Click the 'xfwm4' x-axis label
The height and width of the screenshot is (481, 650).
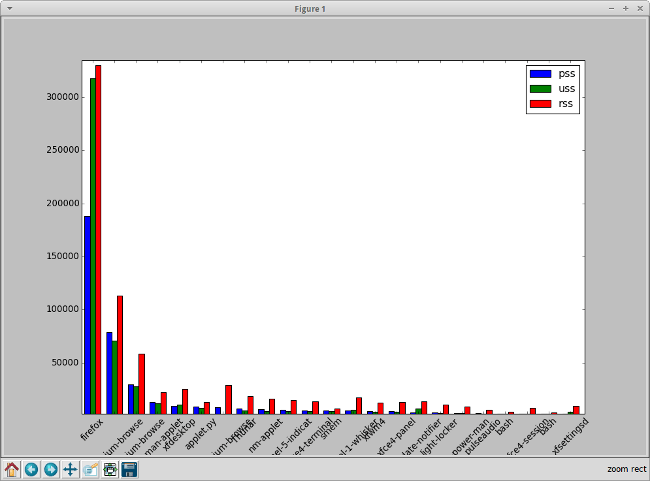pos(375,430)
